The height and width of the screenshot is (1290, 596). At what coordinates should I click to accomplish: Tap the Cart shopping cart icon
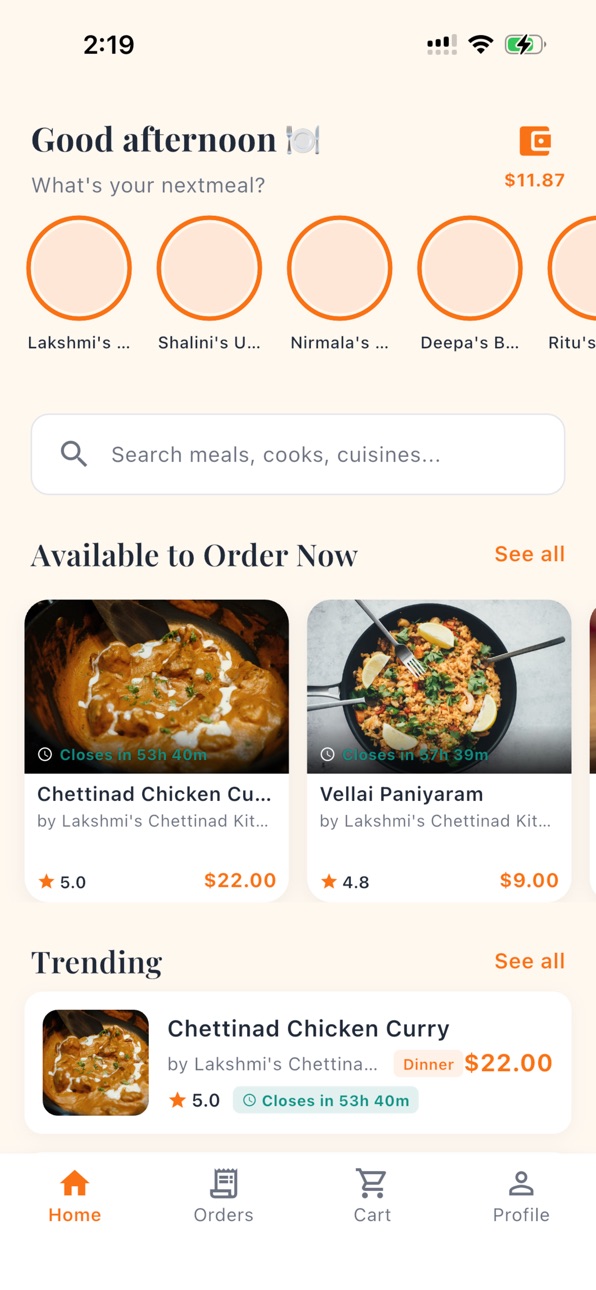tap(372, 1184)
